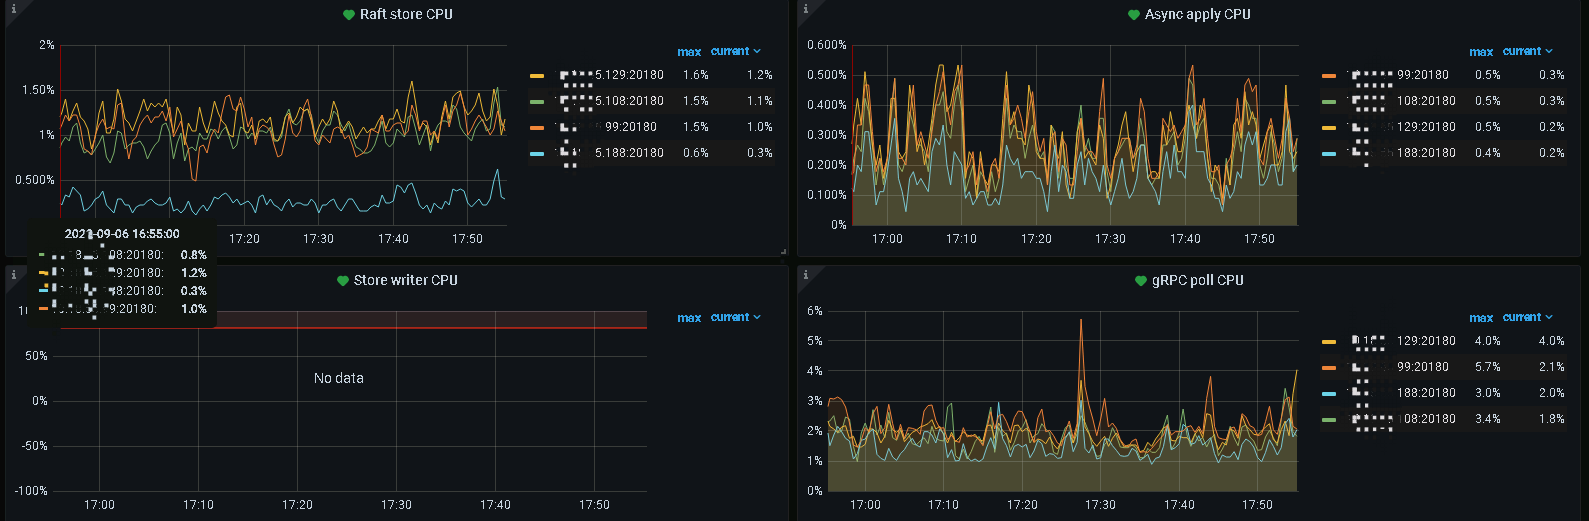Sort Raft store legend by current column
1589x521 pixels.
[x=735, y=51]
